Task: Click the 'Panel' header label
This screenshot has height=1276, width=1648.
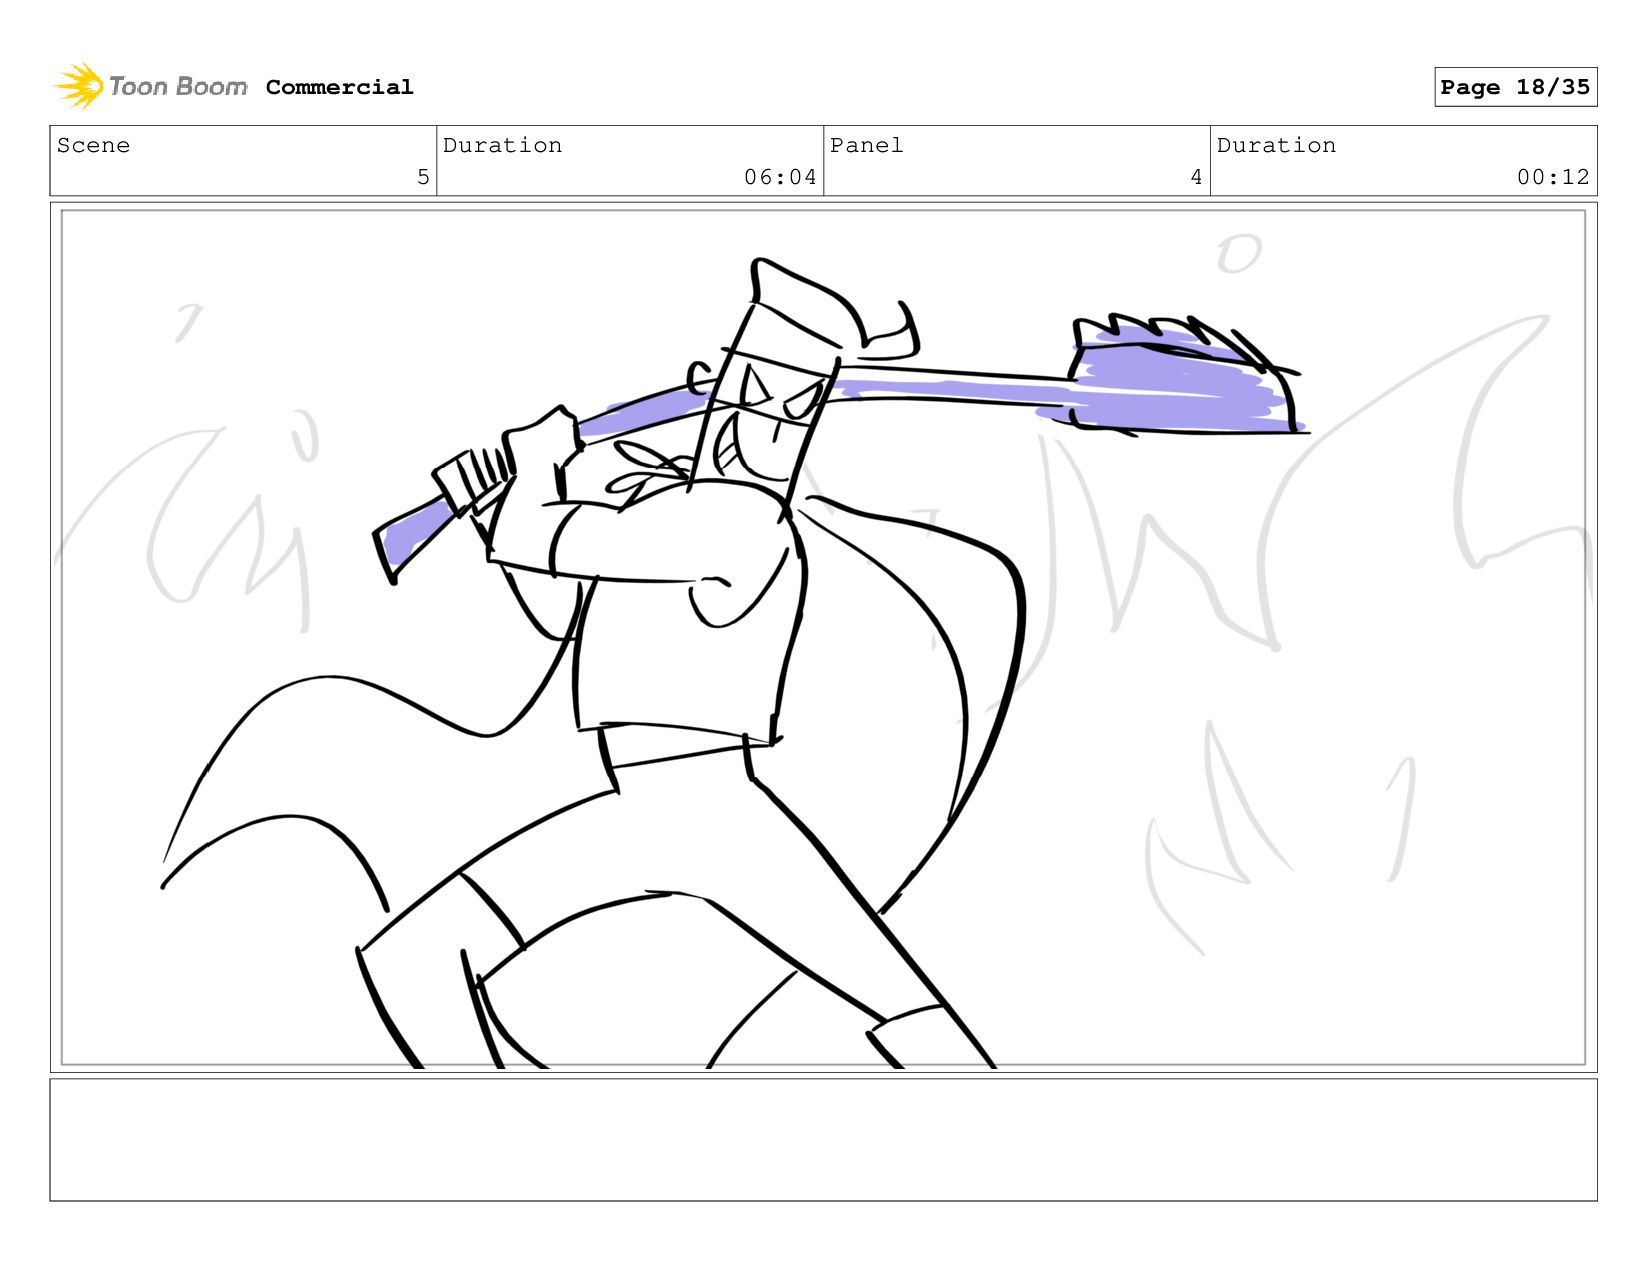Action: click(x=866, y=145)
